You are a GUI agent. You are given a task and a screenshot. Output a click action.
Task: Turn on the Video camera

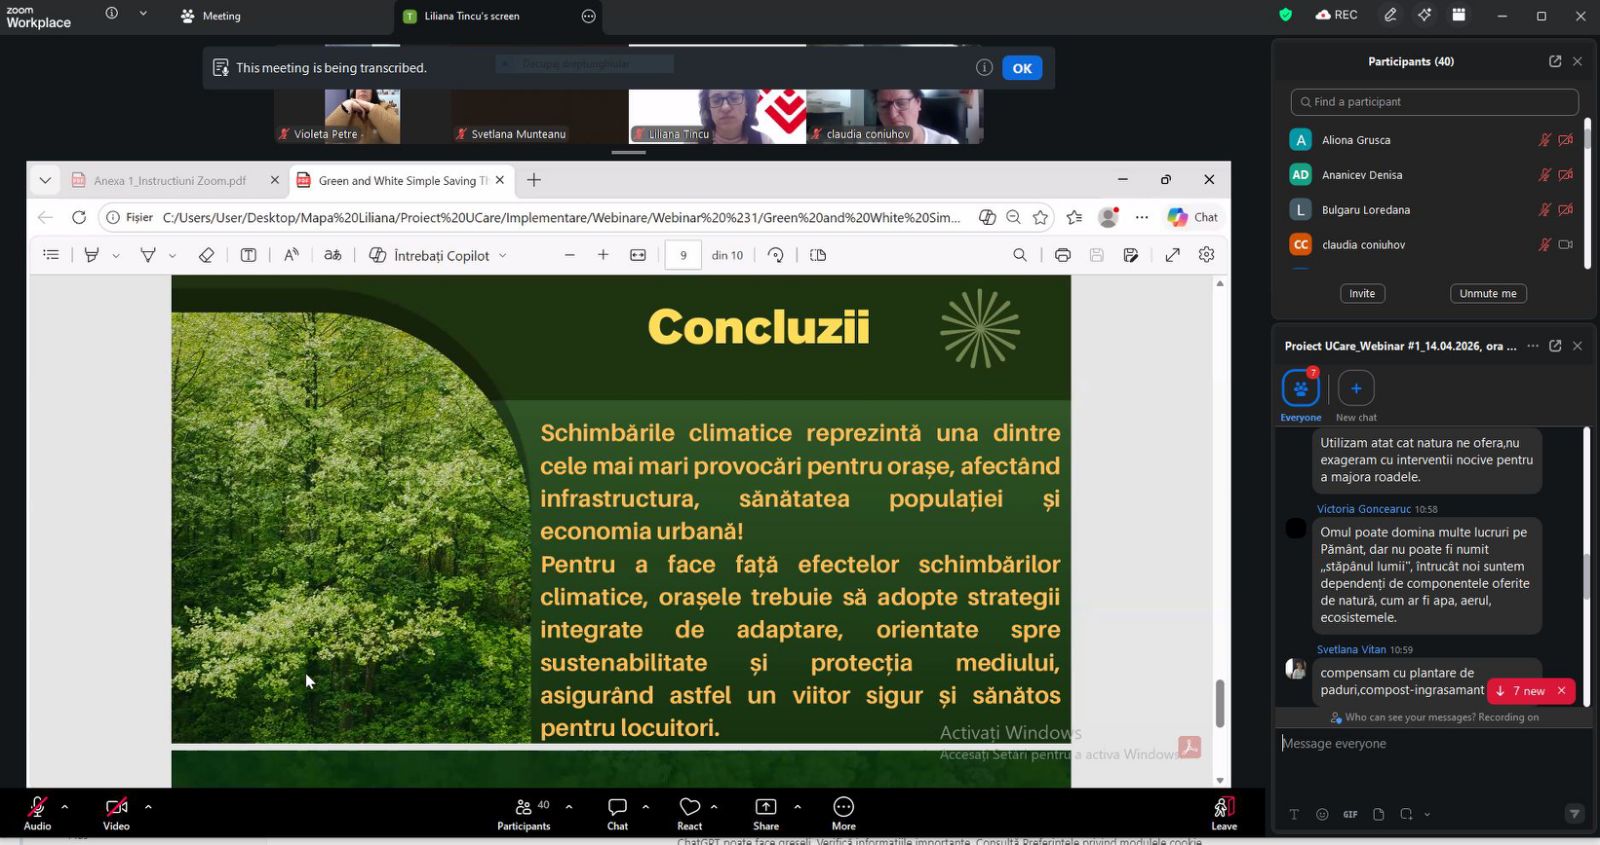[116, 807]
